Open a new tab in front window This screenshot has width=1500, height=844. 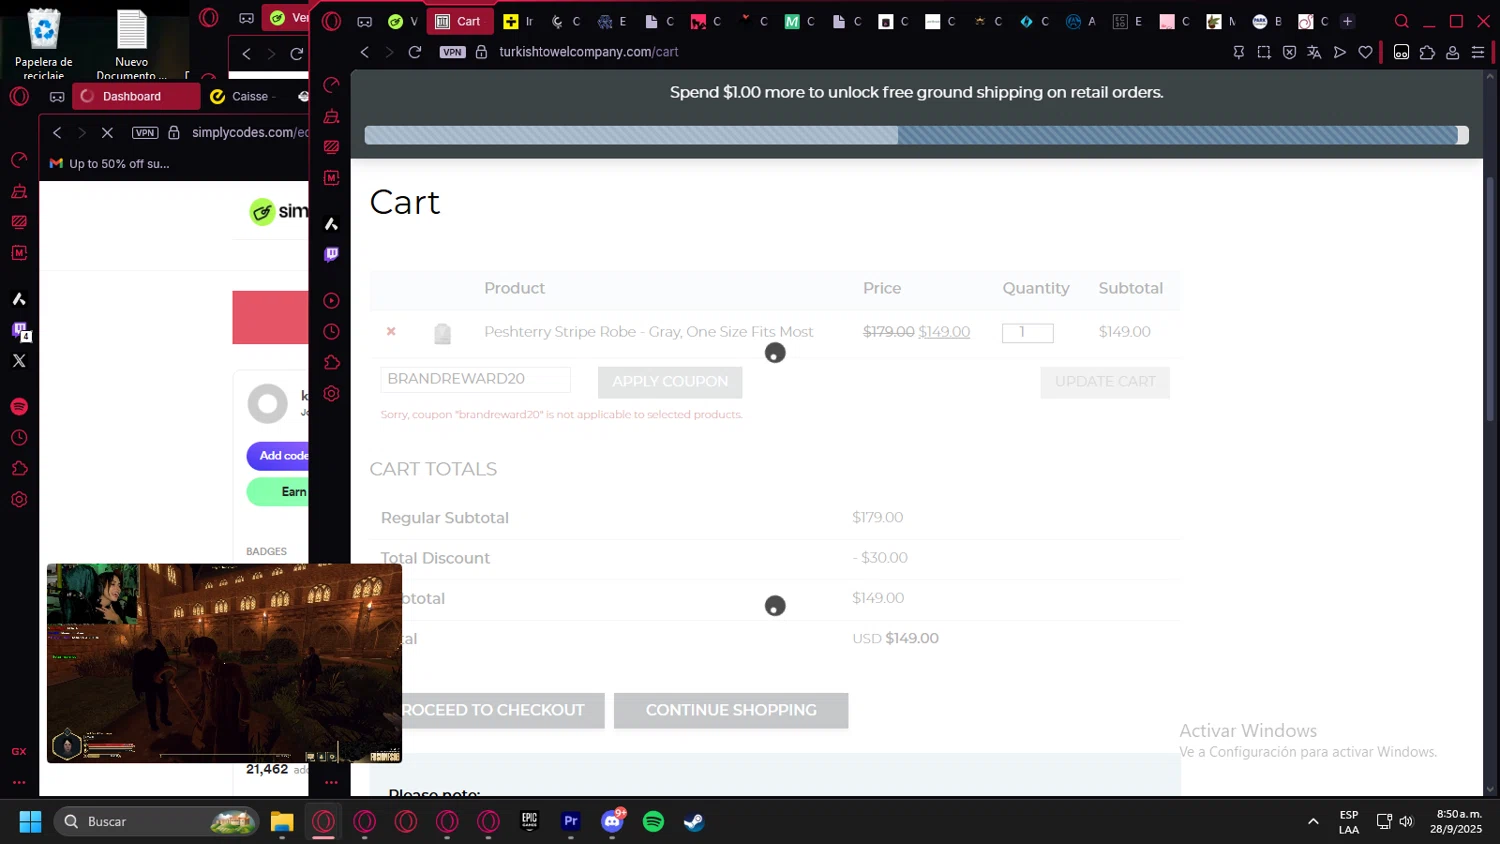click(x=1347, y=21)
